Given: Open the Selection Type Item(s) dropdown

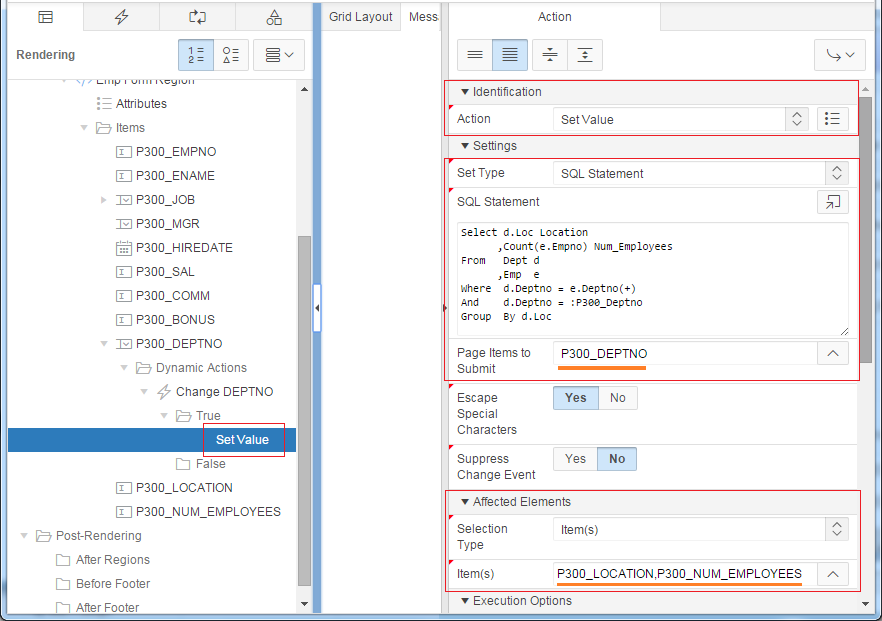Looking at the screenshot, I should [701, 529].
